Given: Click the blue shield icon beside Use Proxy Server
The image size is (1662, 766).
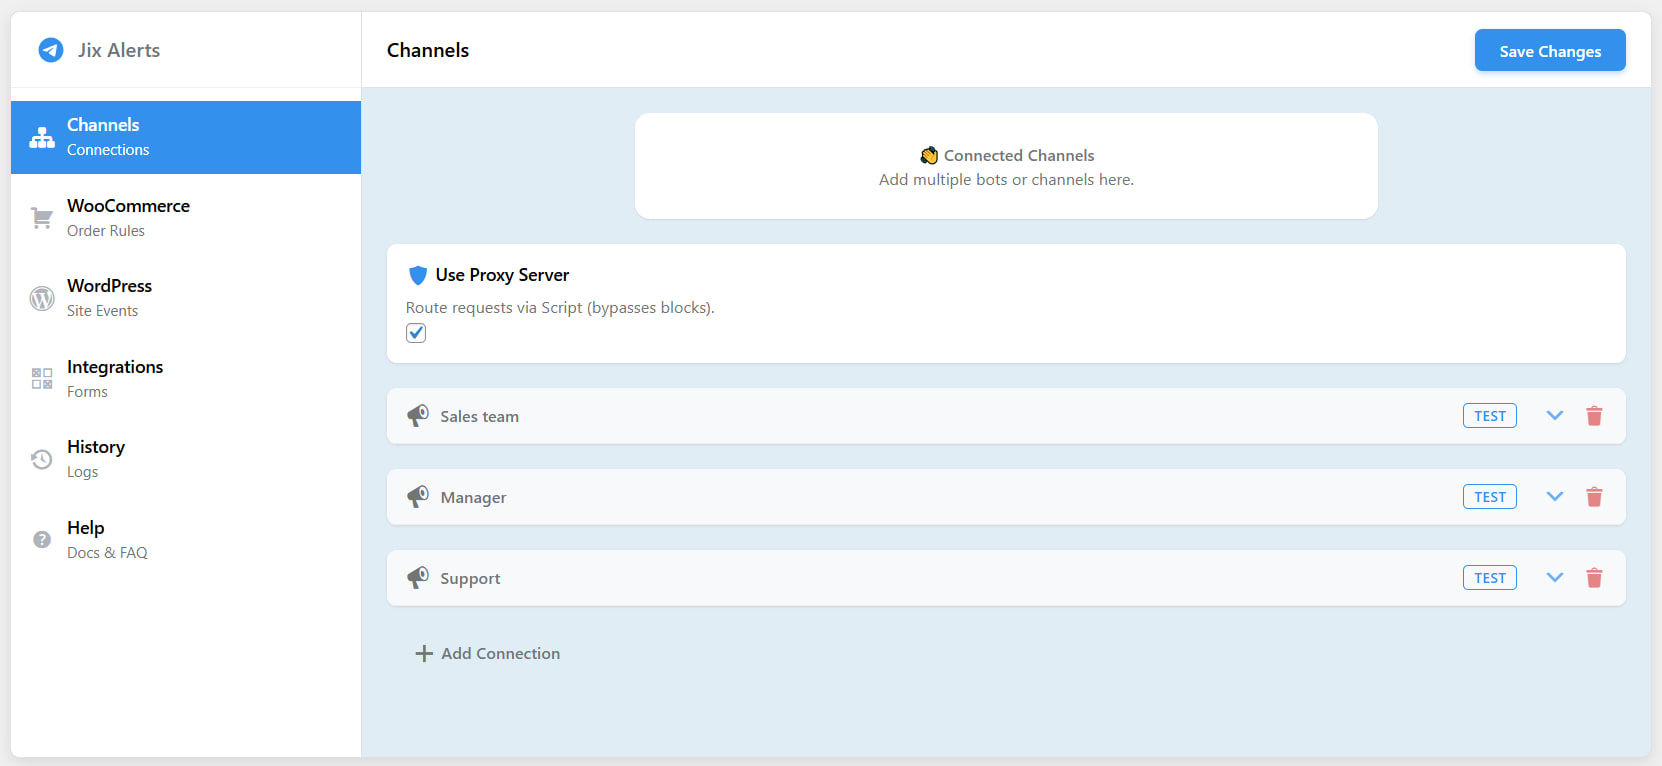Looking at the screenshot, I should pyautogui.click(x=418, y=275).
